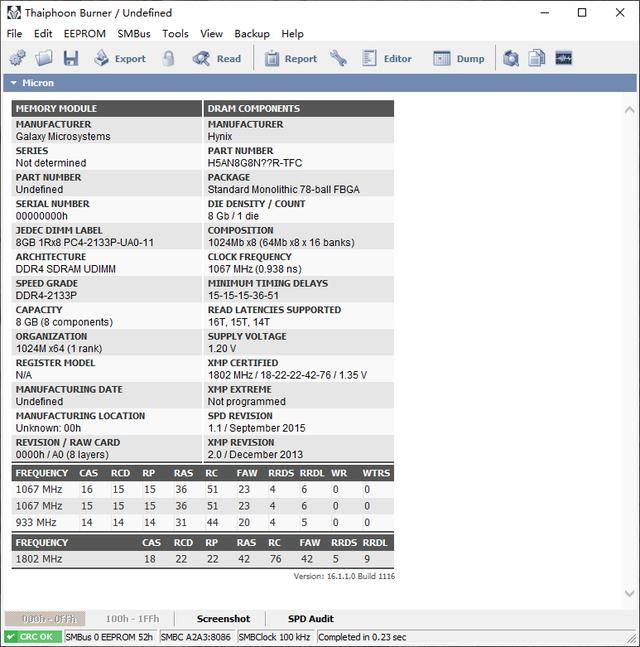Click the scrollbar down arrow

click(x=630, y=593)
